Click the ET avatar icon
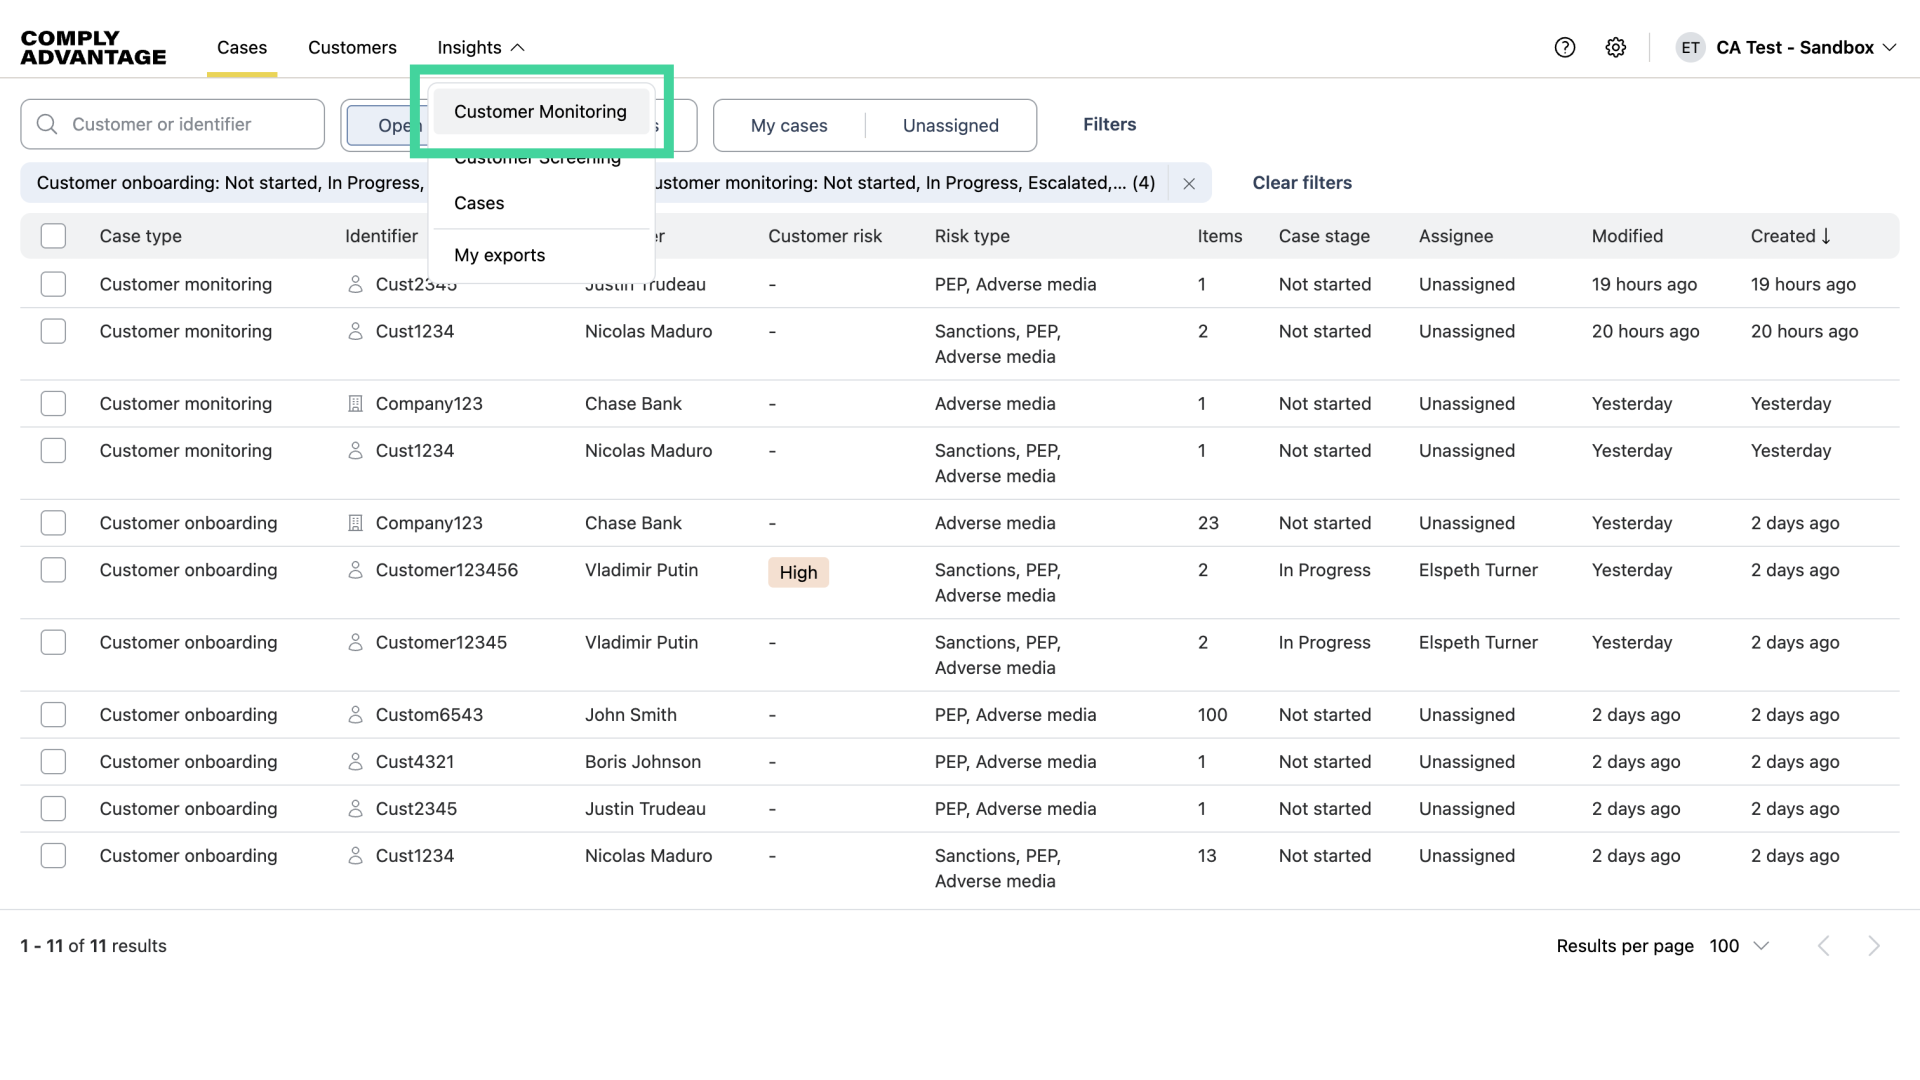Screen dimensions: 1920x1080 [x=1690, y=47]
